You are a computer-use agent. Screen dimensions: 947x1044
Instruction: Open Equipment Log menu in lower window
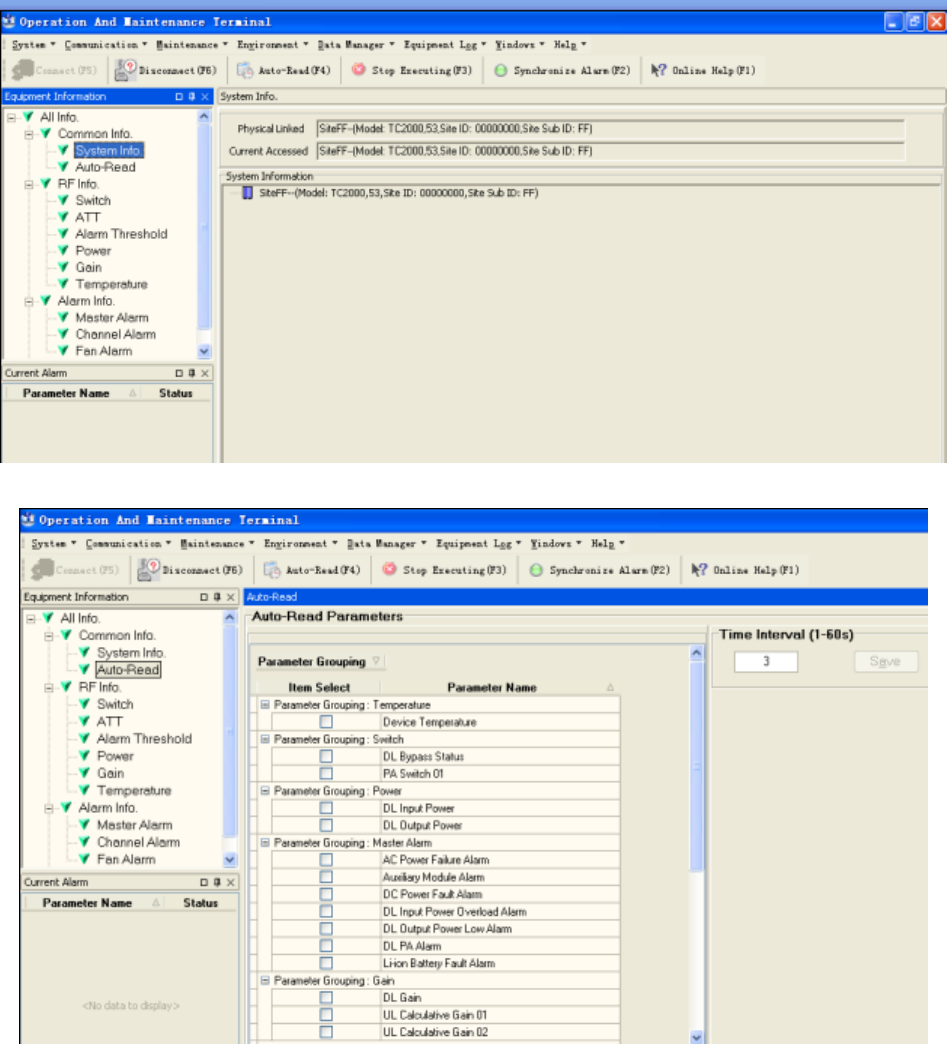click(x=478, y=543)
